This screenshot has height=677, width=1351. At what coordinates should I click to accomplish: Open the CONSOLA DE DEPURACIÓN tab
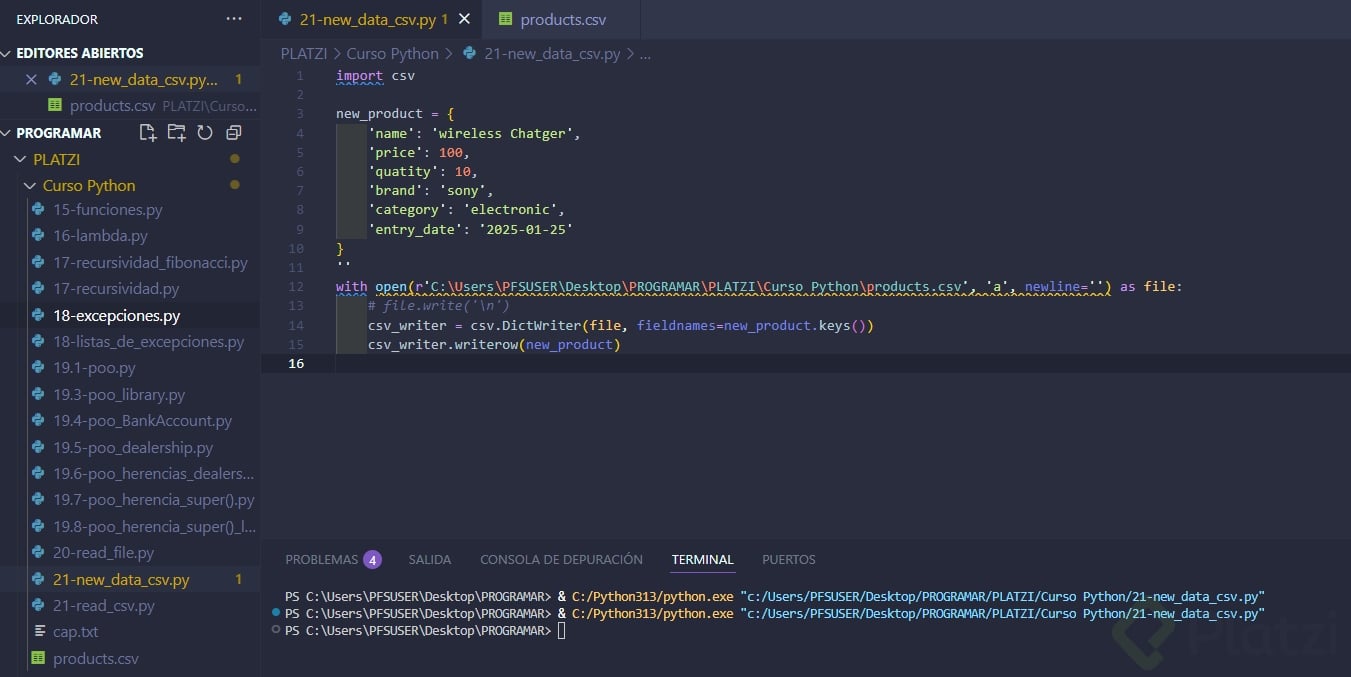561,560
